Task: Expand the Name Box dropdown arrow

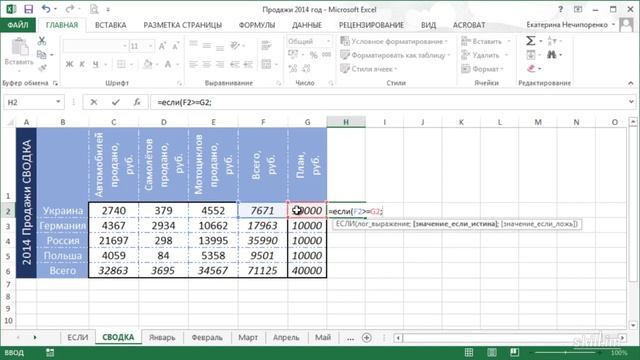Action: point(58,102)
